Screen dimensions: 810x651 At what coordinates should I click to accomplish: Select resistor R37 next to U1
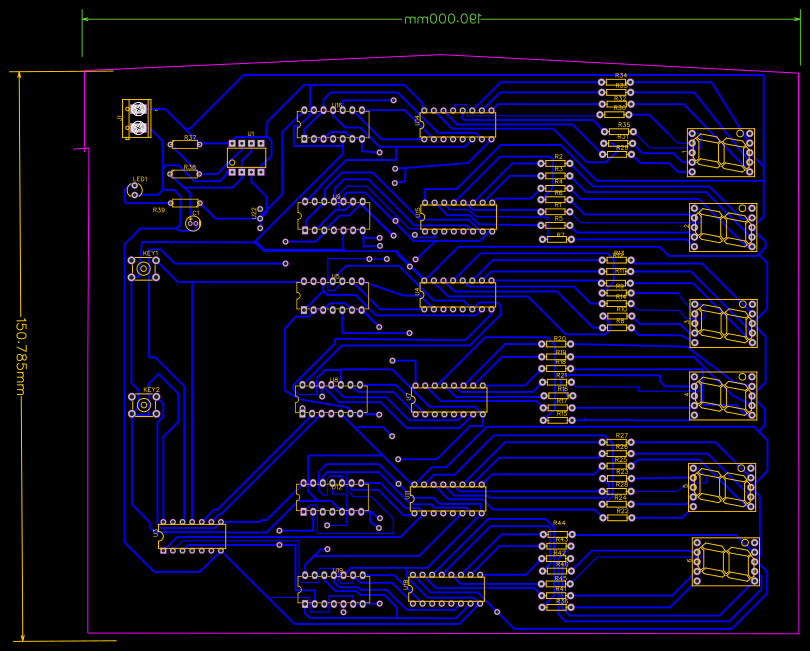(x=186, y=144)
